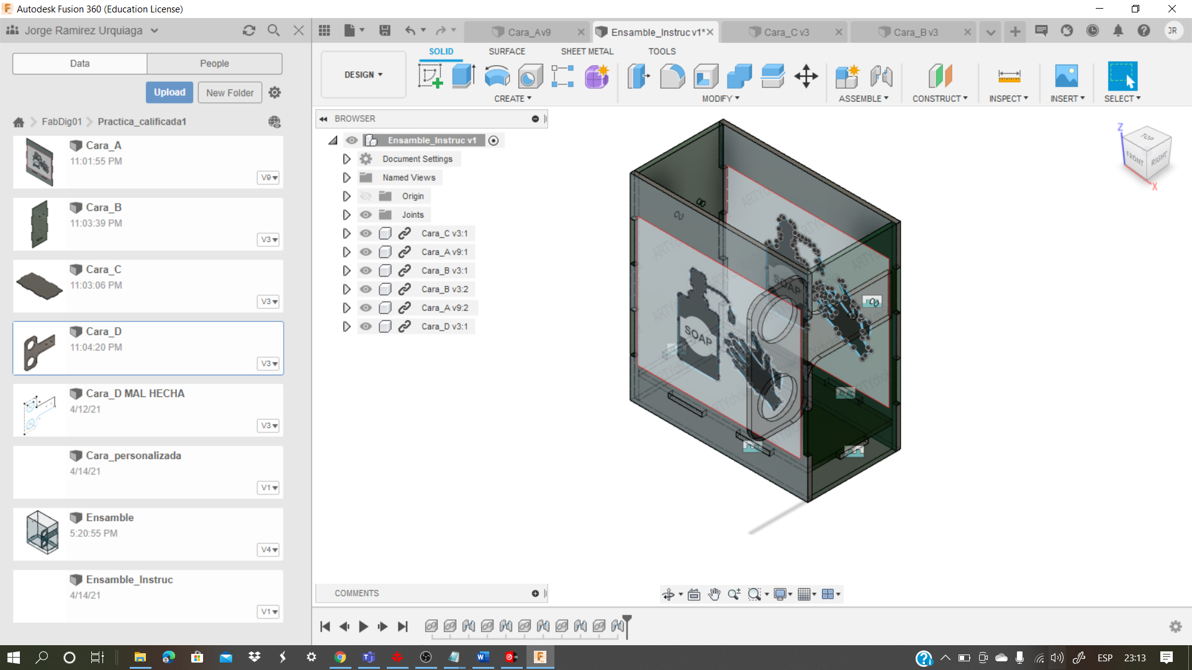
Task: Select the Measure tool
Action: [1009, 76]
